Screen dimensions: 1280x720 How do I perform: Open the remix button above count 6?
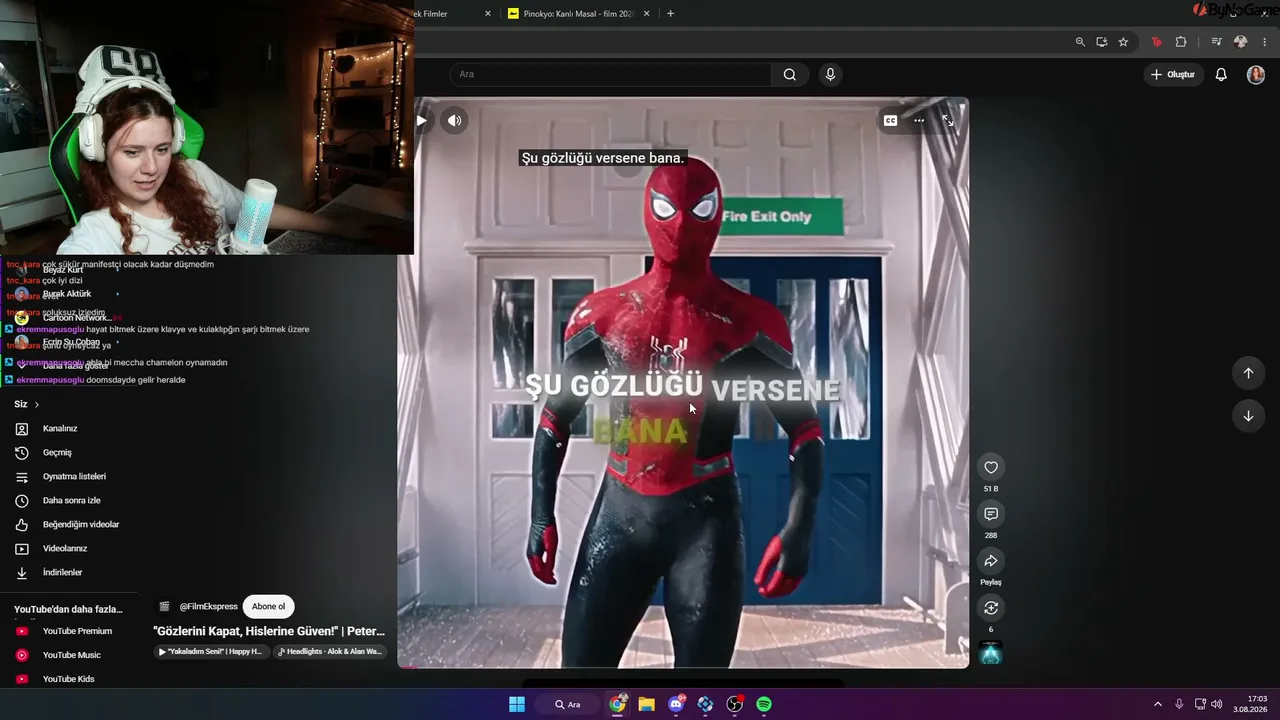coord(991,608)
